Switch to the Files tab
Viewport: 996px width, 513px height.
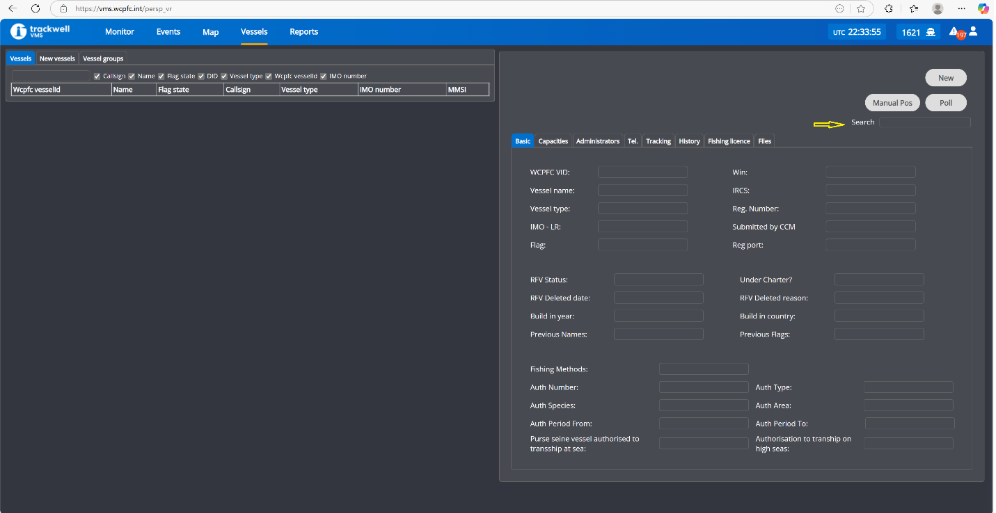(765, 141)
